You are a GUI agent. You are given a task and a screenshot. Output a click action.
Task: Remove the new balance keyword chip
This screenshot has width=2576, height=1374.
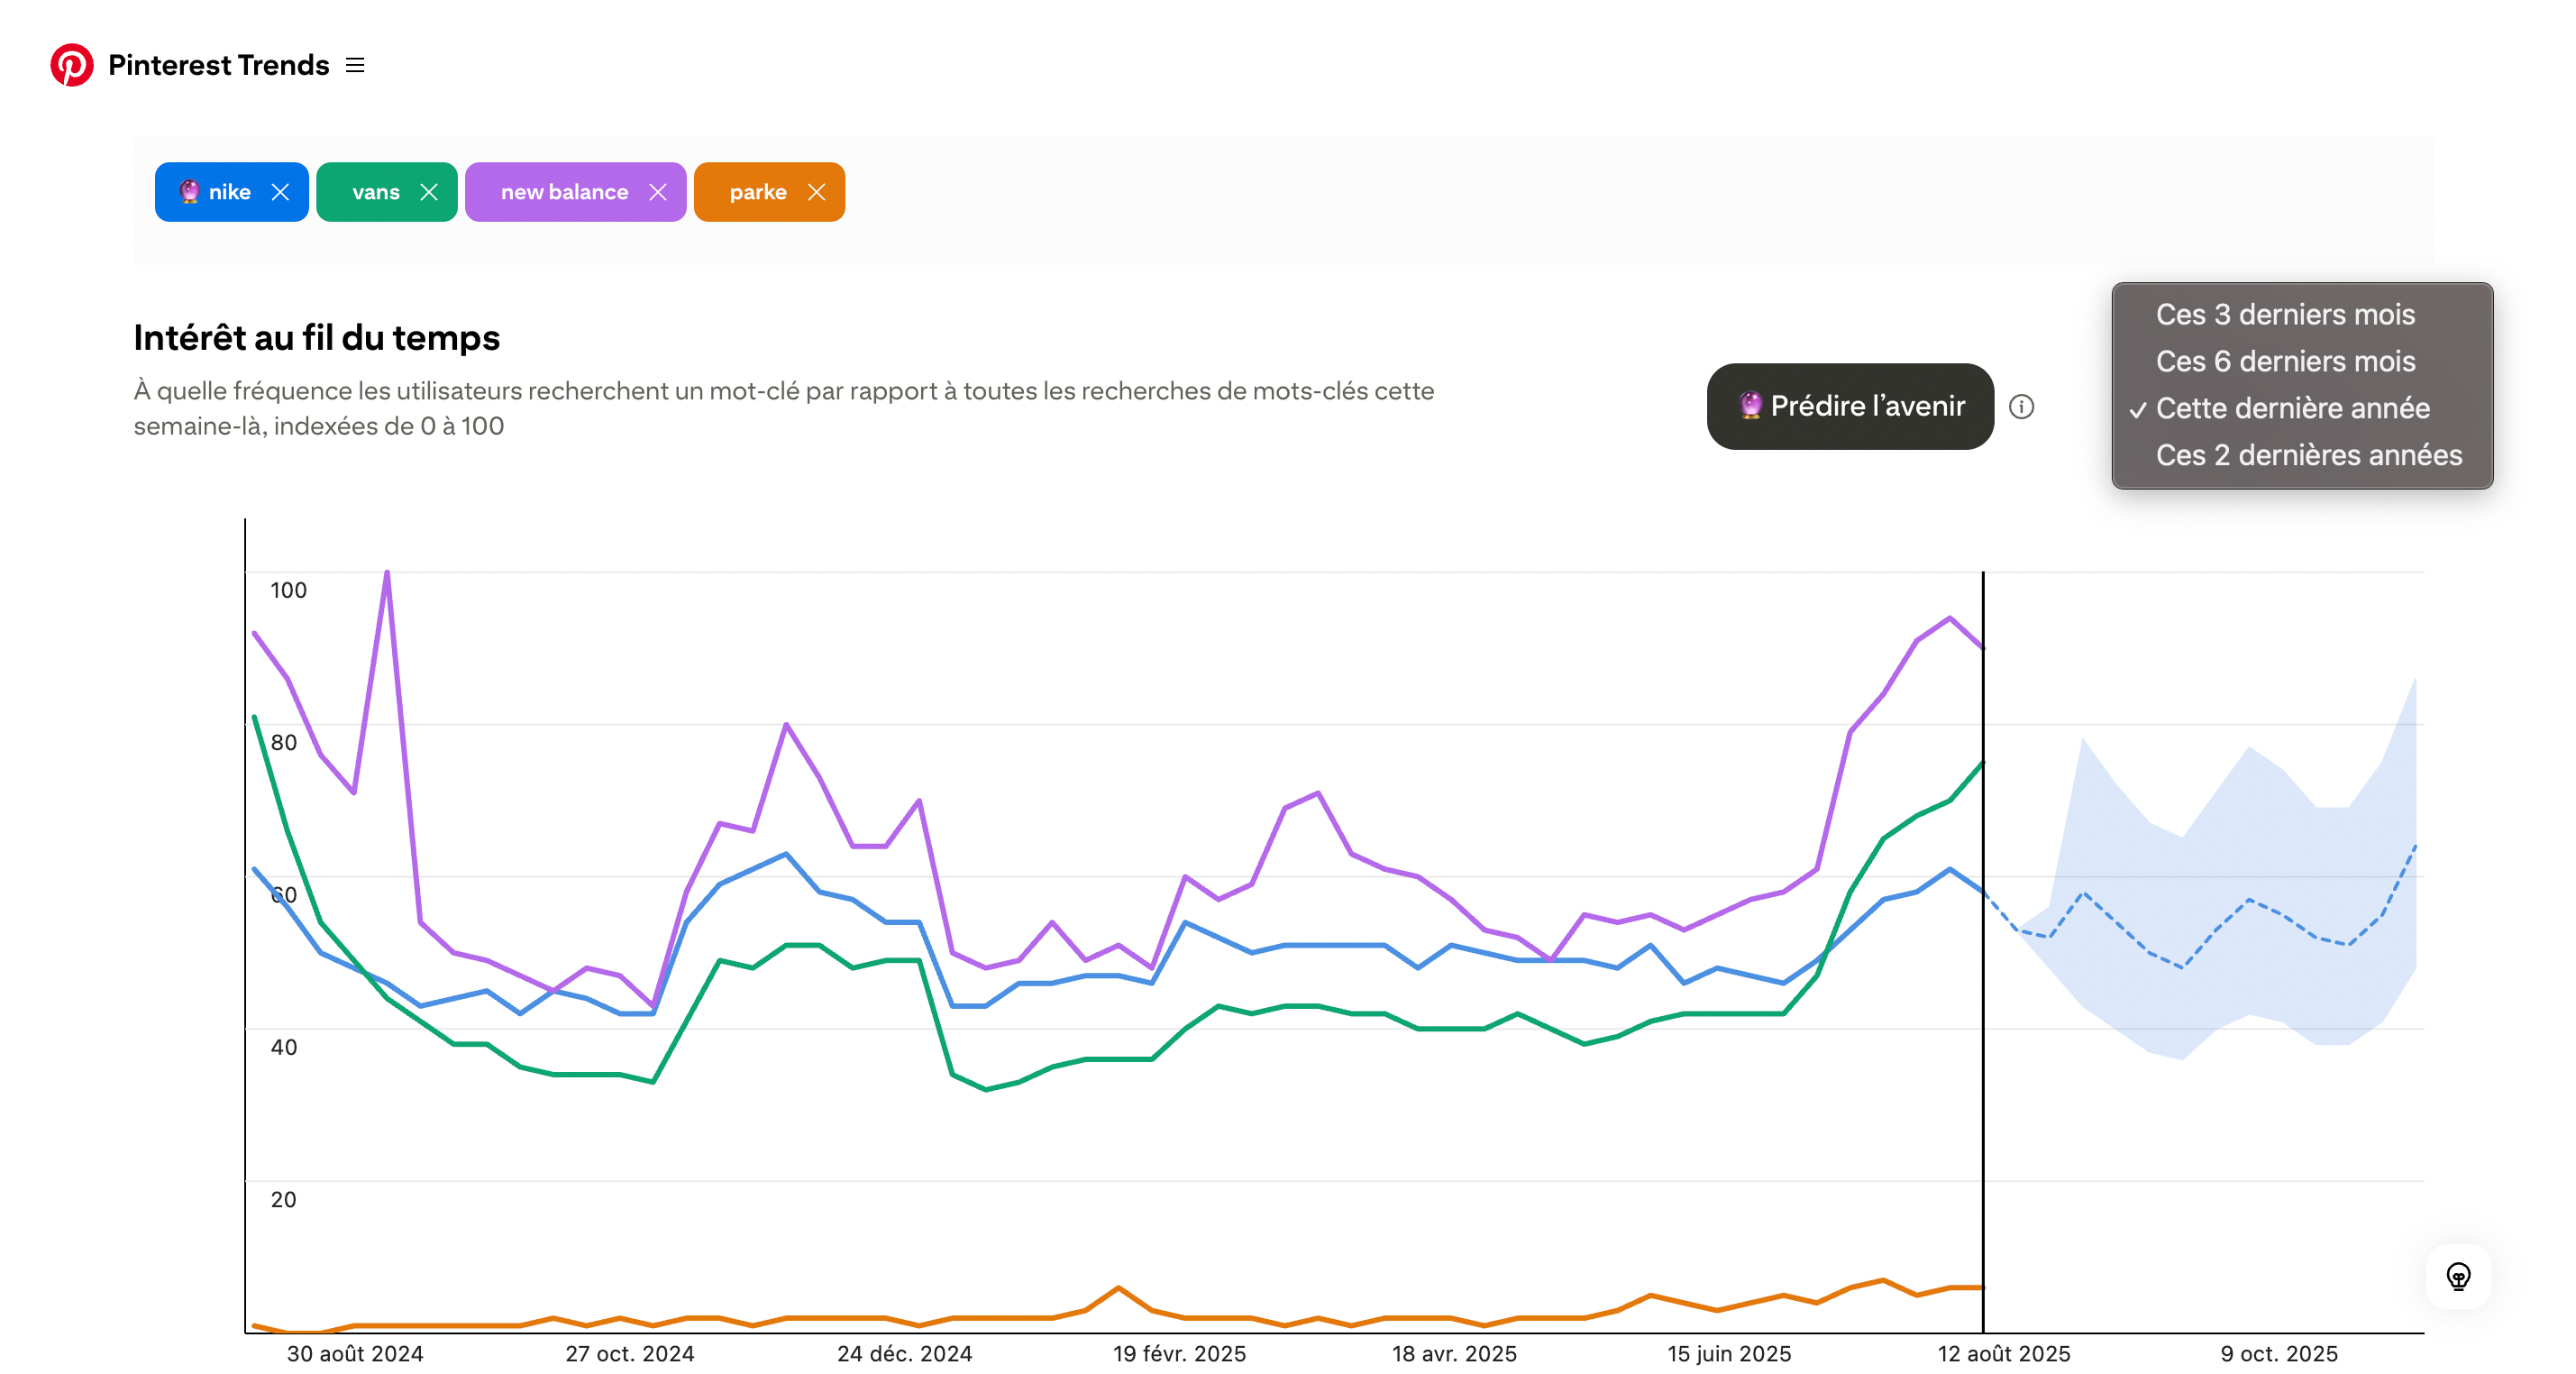(658, 192)
